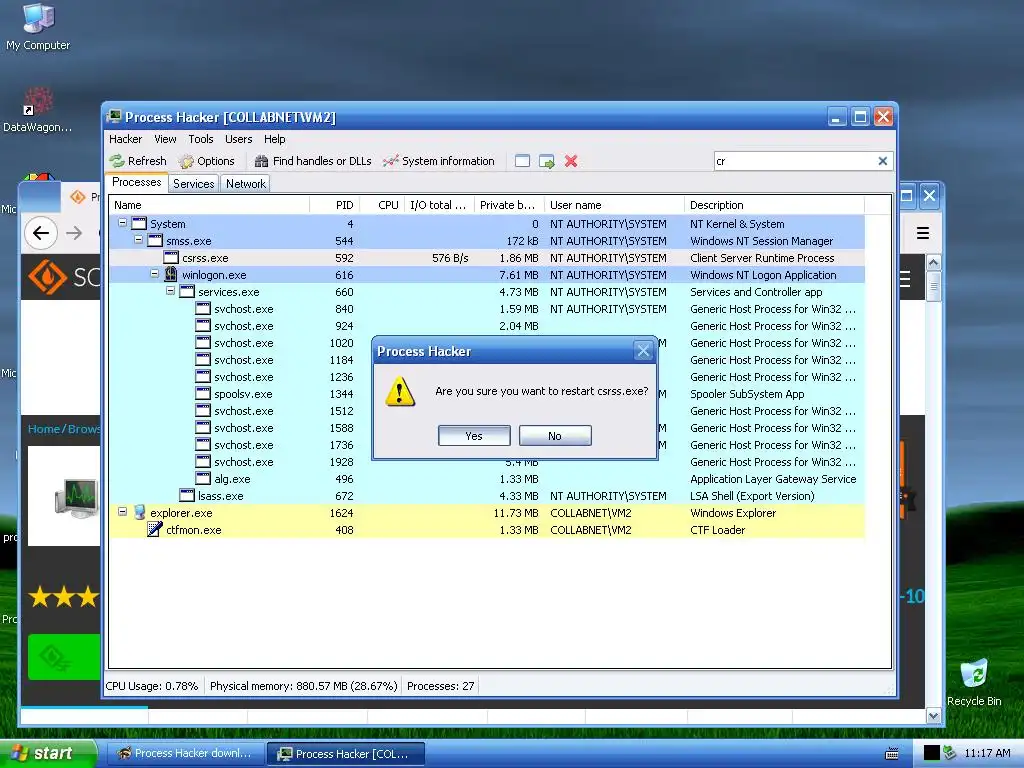The height and width of the screenshot is (768, 1024).
Task: Click the find window and thread icon
Action: tap(547, 161)
